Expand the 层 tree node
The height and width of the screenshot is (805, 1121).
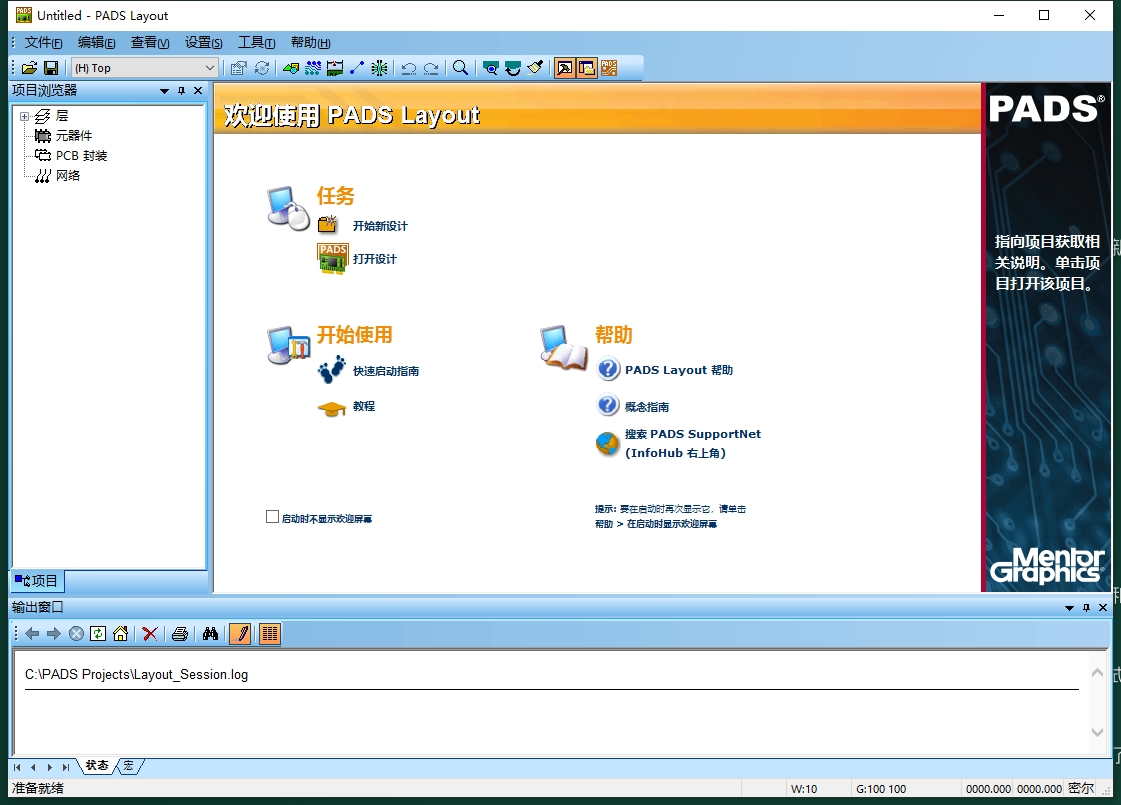click(x=24, y=116)
